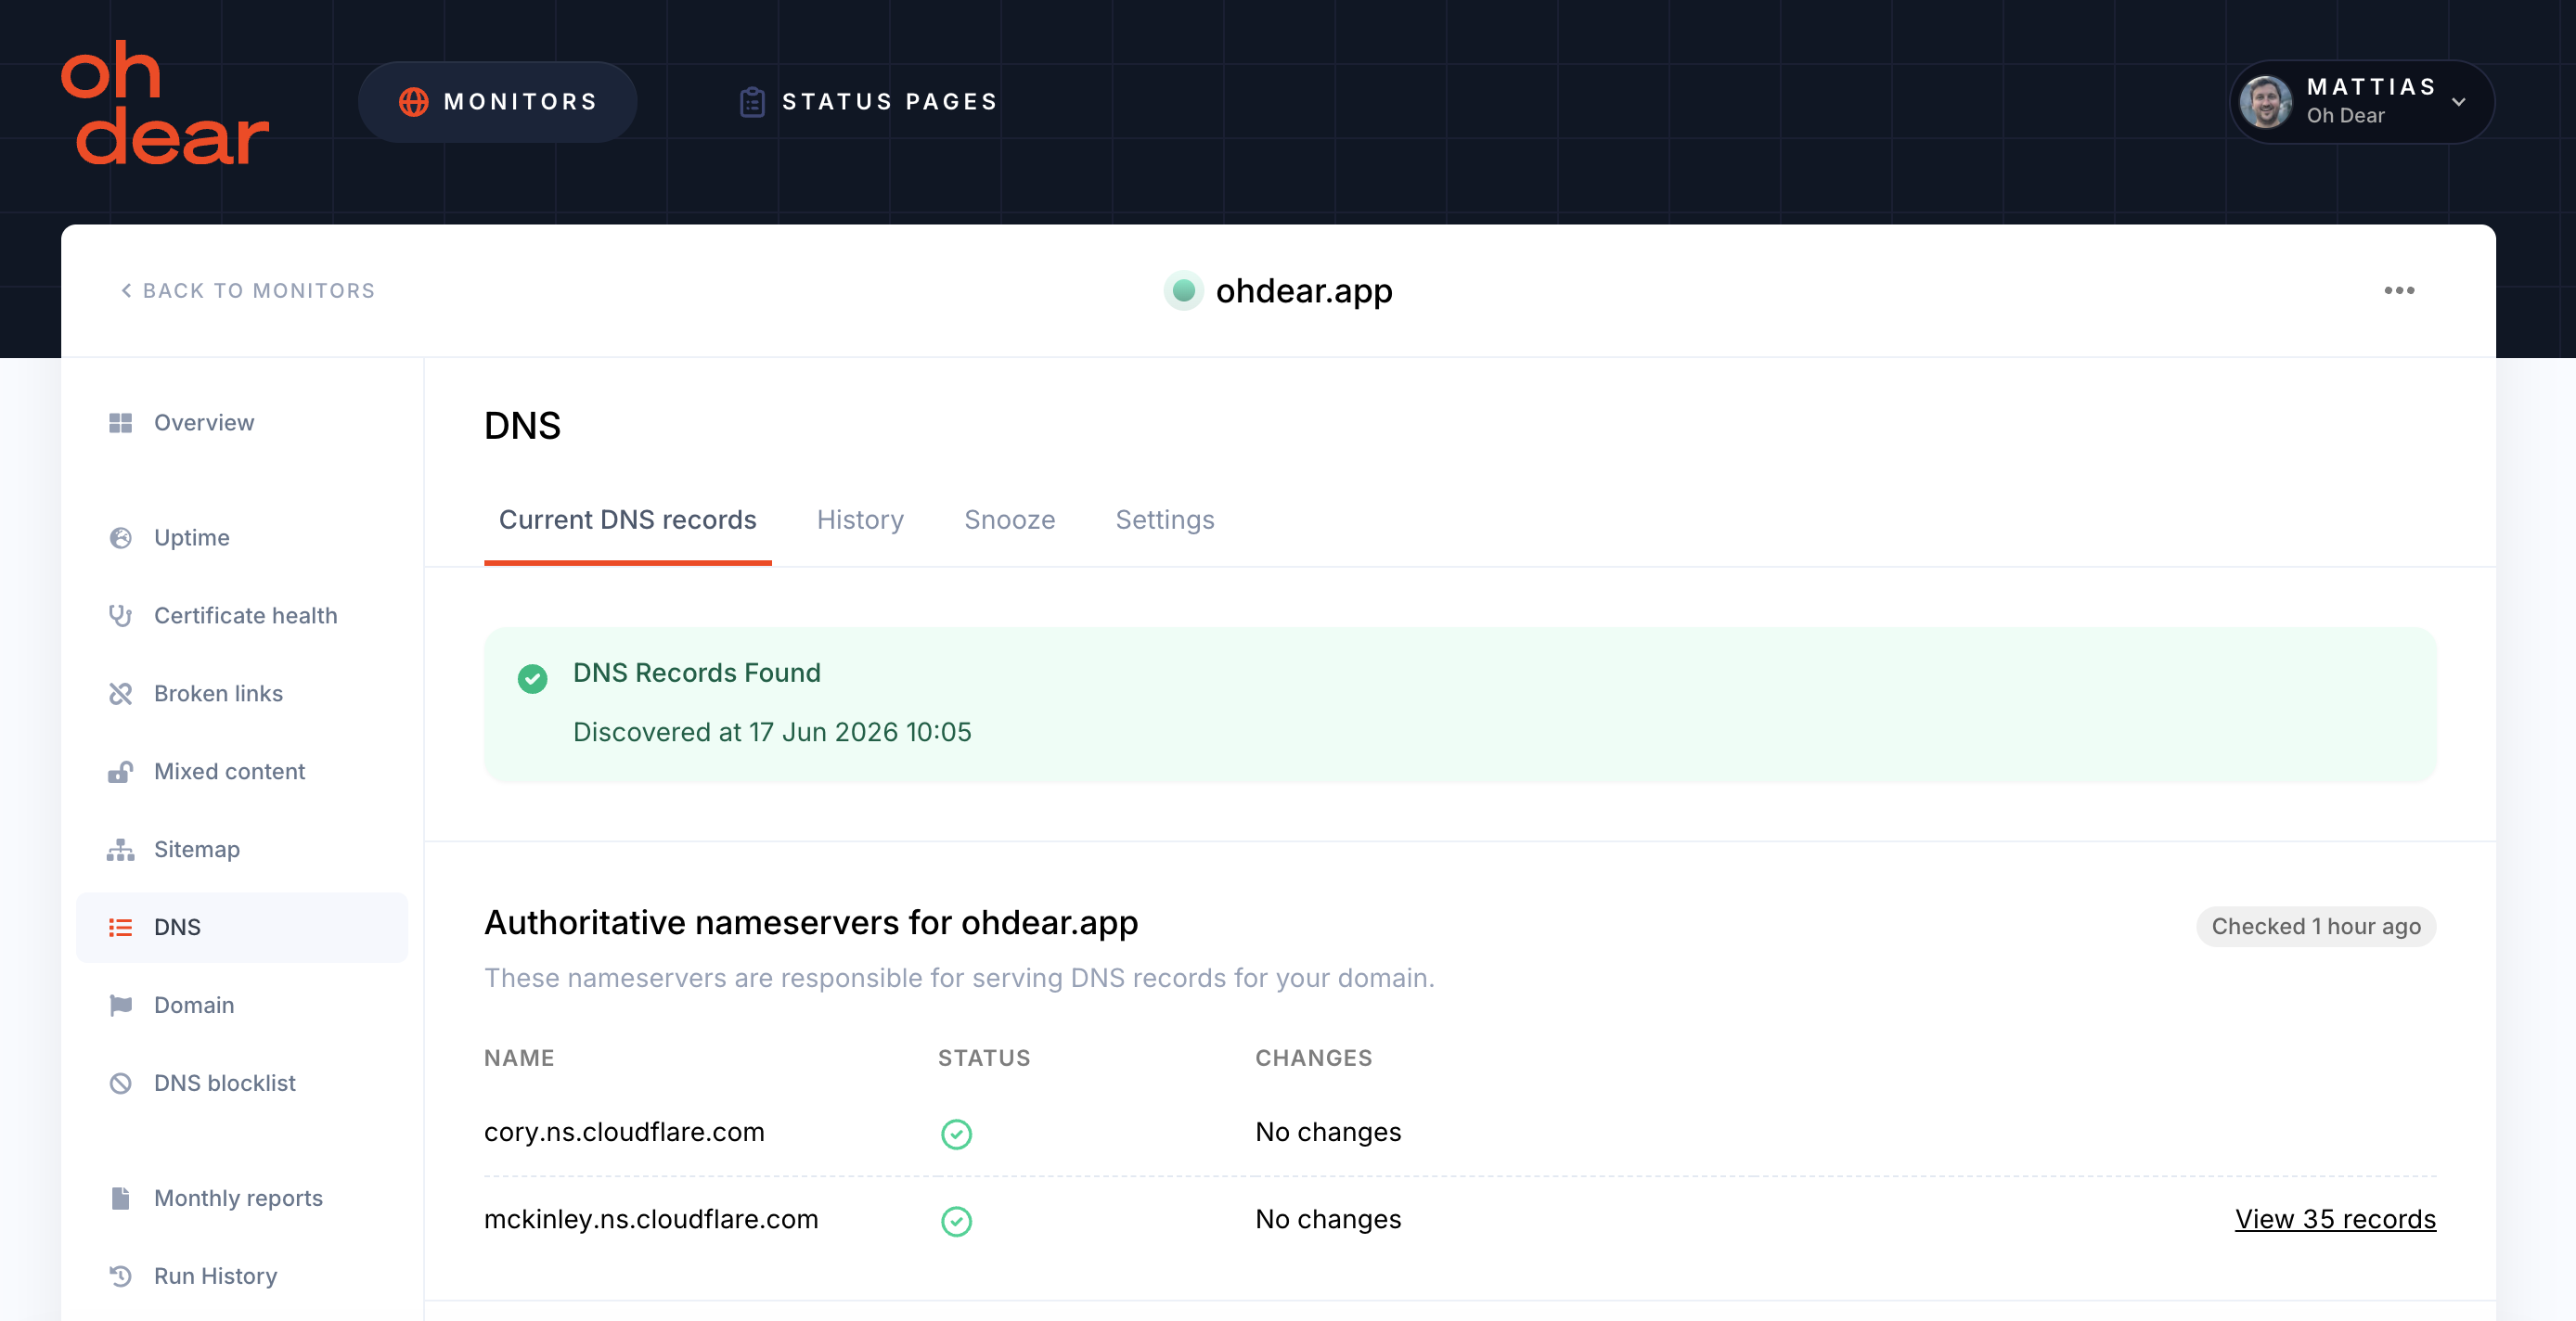Click the CHANGES column header
Image resolution: width=2576 pixels, height=1321 pixels.
tap(1314, 1059)
